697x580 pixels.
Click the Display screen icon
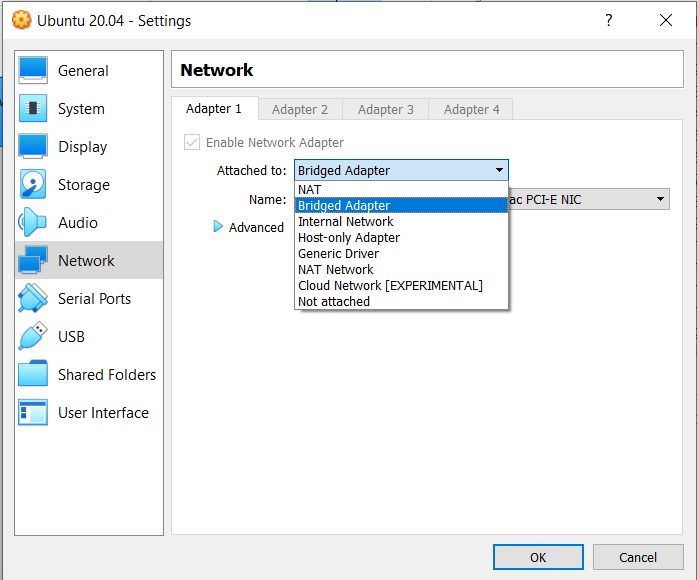tap(33, 146)
